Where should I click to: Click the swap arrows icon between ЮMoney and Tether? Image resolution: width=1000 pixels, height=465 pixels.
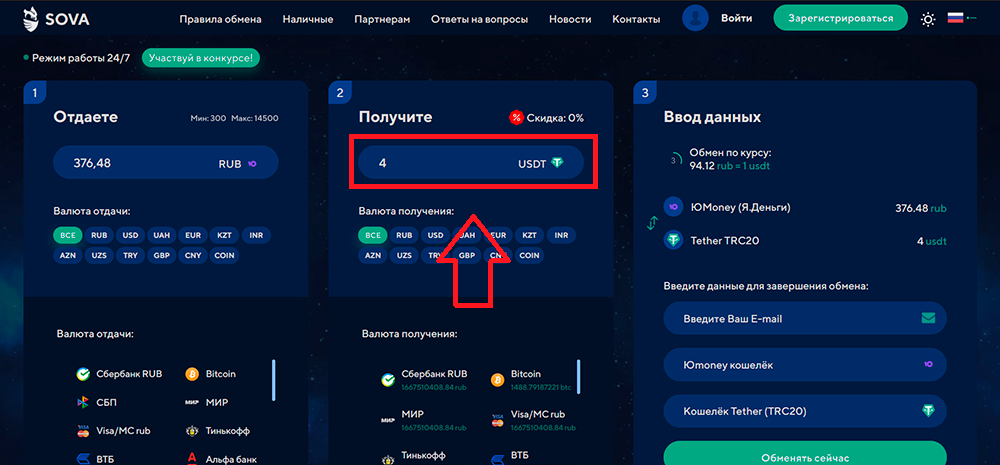652,224
